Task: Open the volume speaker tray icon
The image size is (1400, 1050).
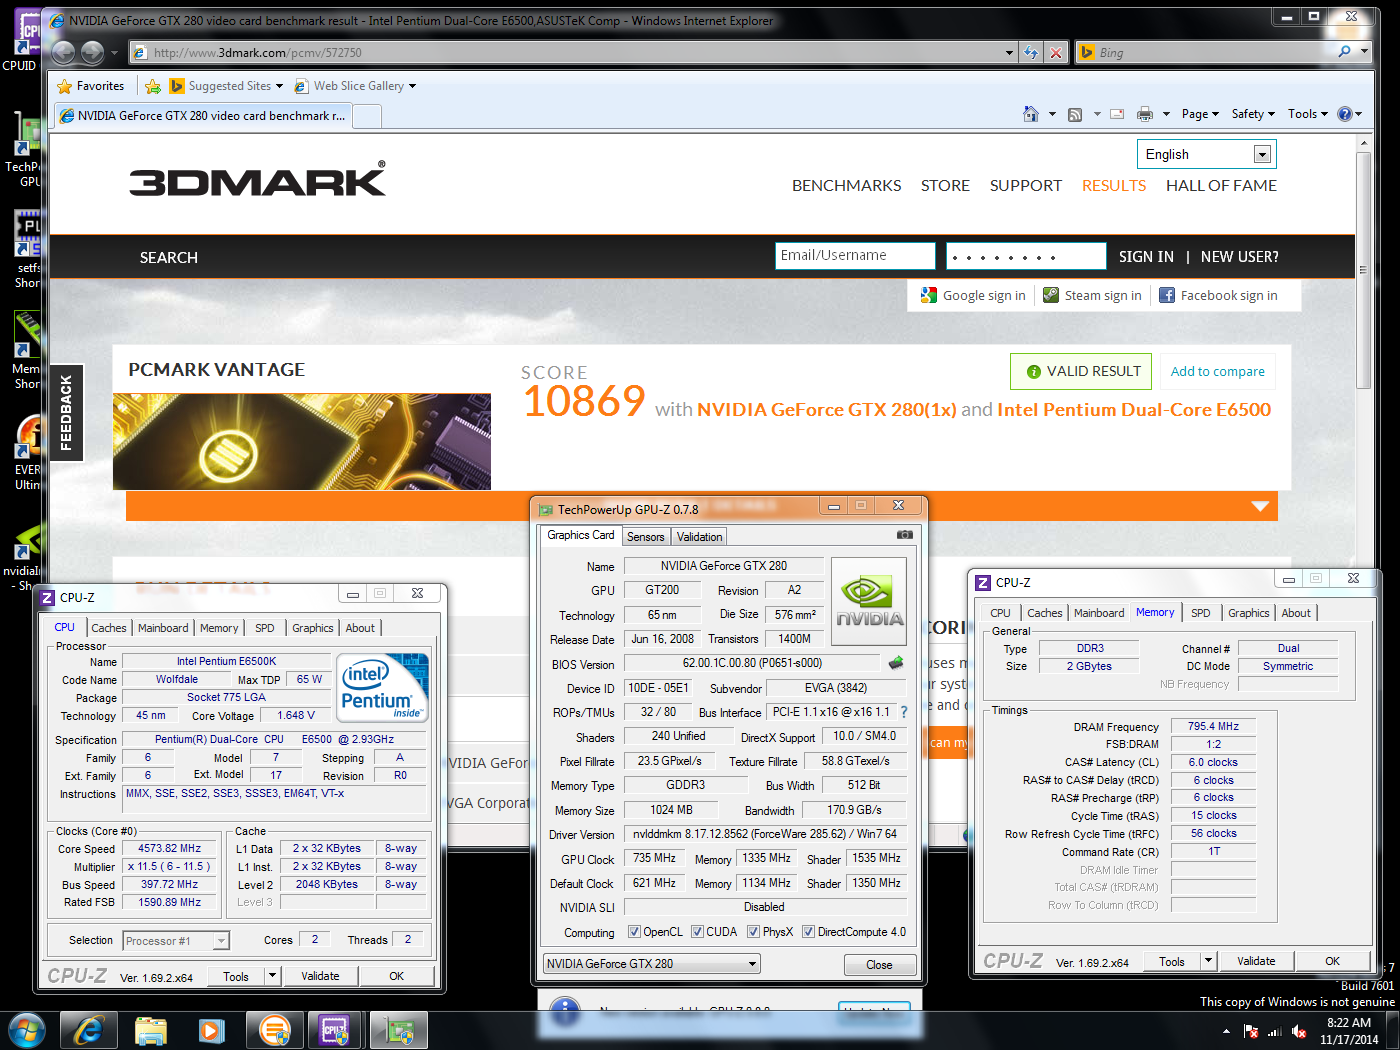Action: click(x=1298, y=1031)
